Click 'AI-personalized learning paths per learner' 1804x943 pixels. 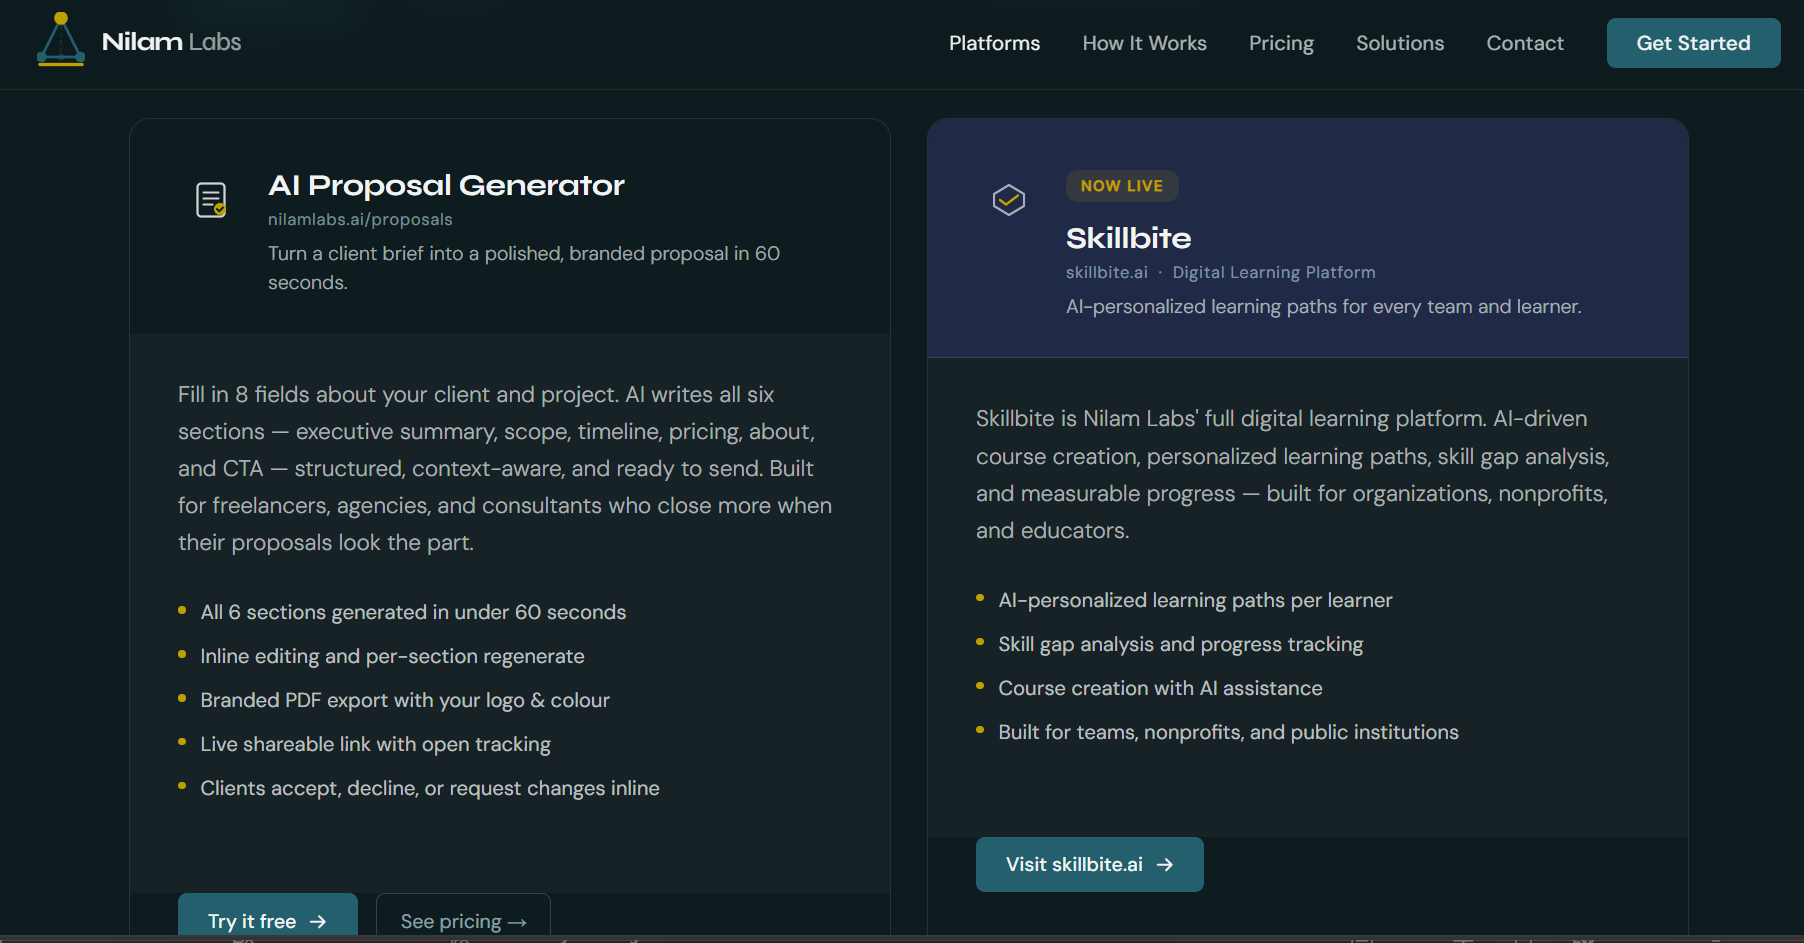[1195, 600]
